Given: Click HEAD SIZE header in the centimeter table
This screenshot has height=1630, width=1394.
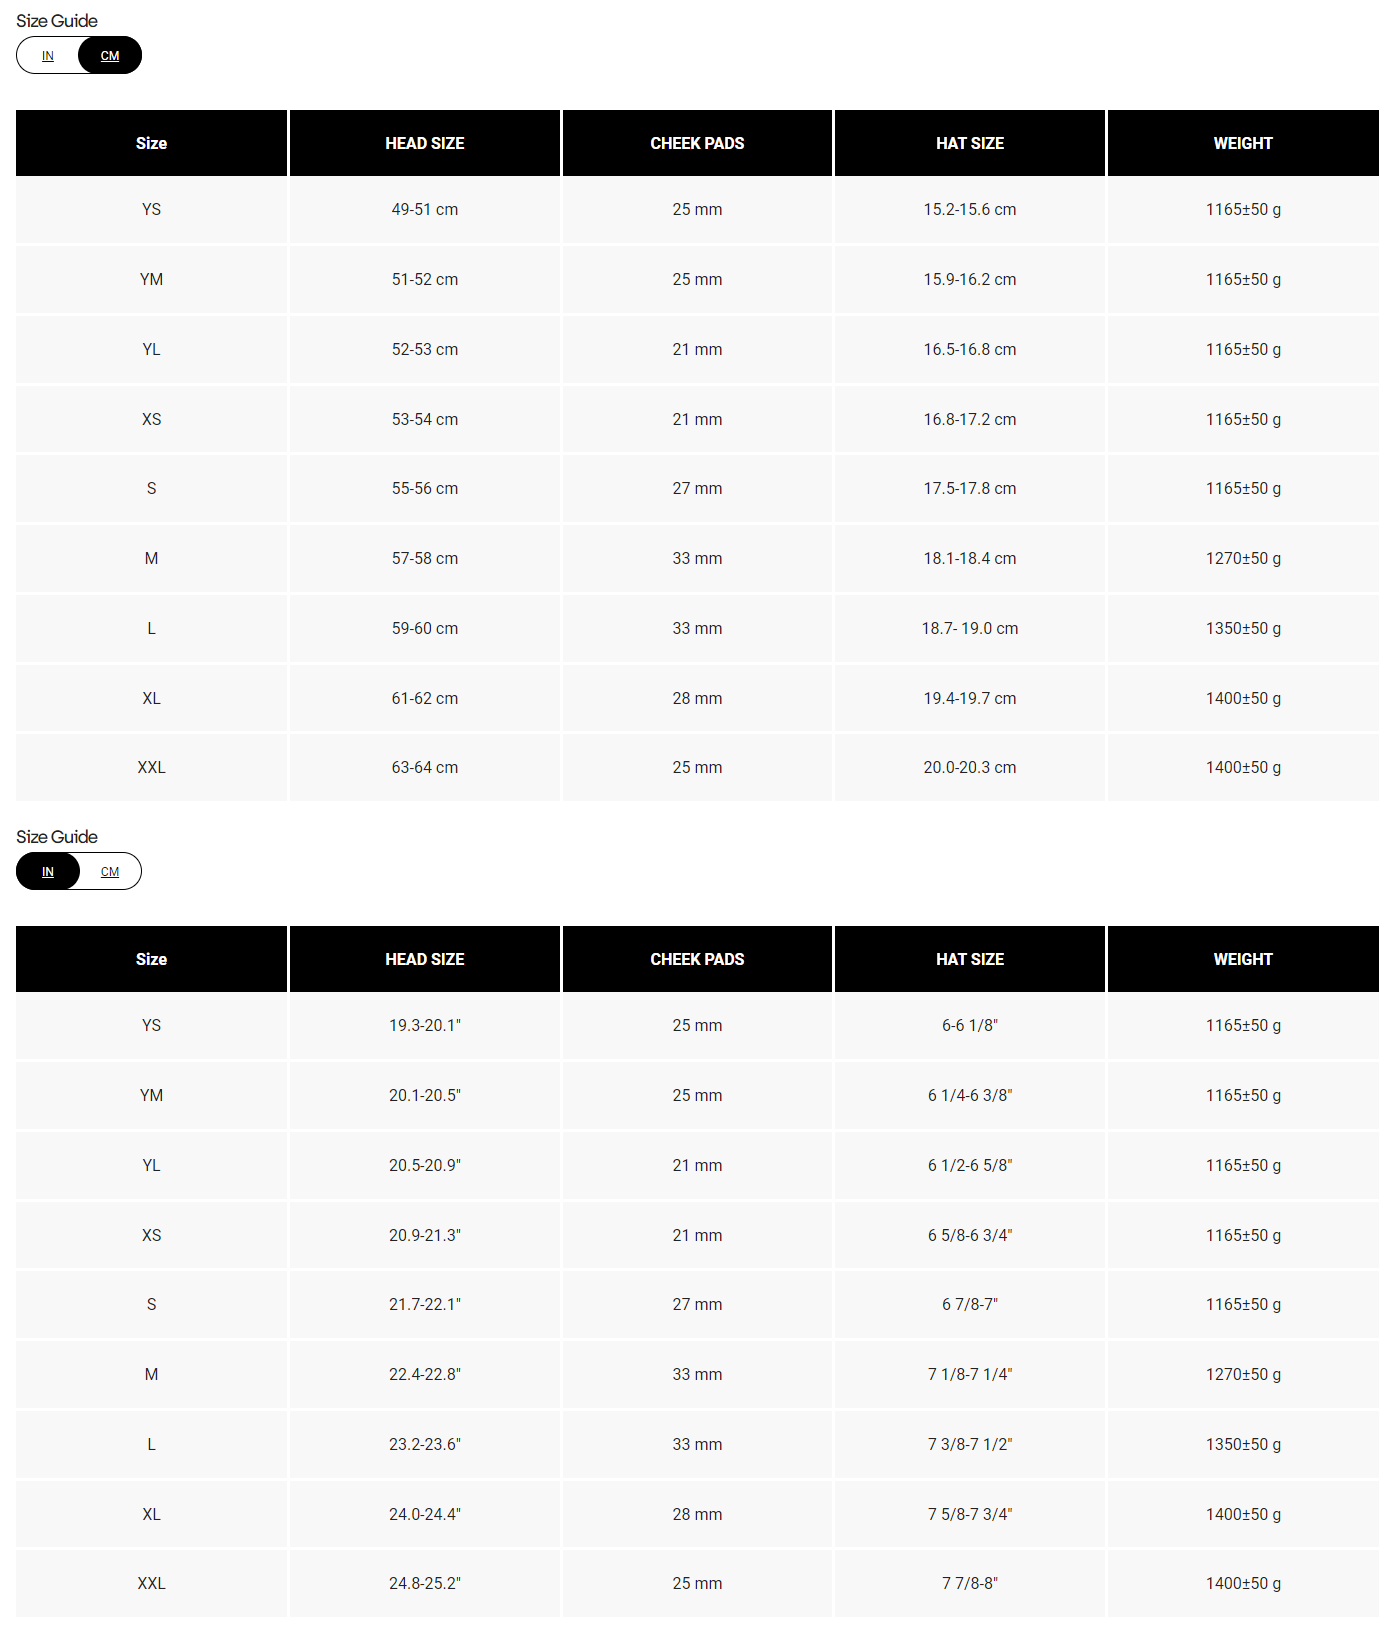Looking at the screenshot, I should coord(425,143).
